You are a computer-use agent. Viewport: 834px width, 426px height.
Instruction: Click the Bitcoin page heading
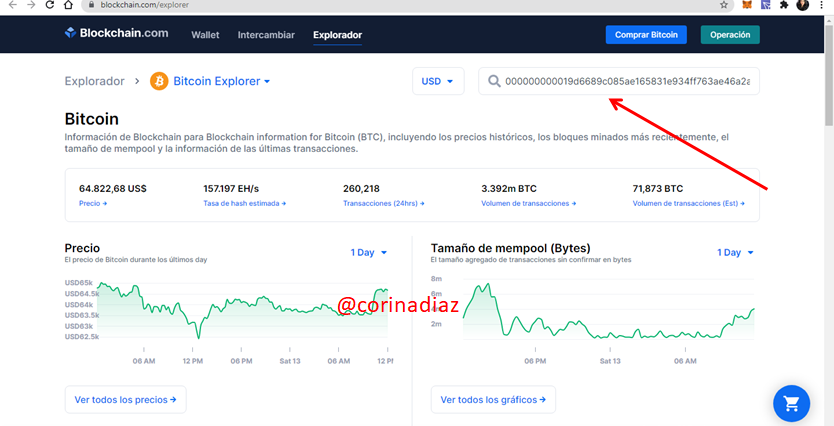[91, 119]
